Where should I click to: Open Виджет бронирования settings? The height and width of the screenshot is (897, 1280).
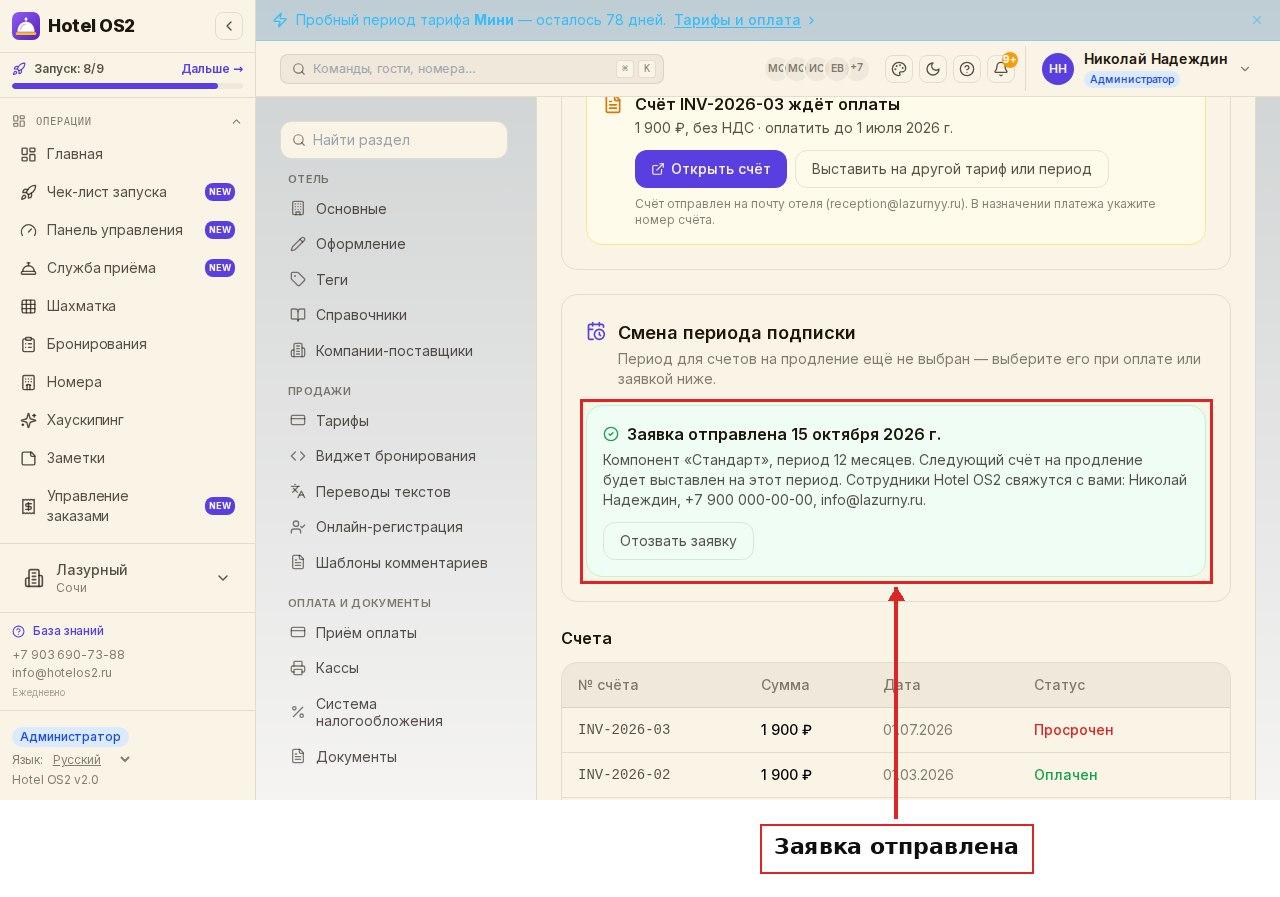pos(394,456)
